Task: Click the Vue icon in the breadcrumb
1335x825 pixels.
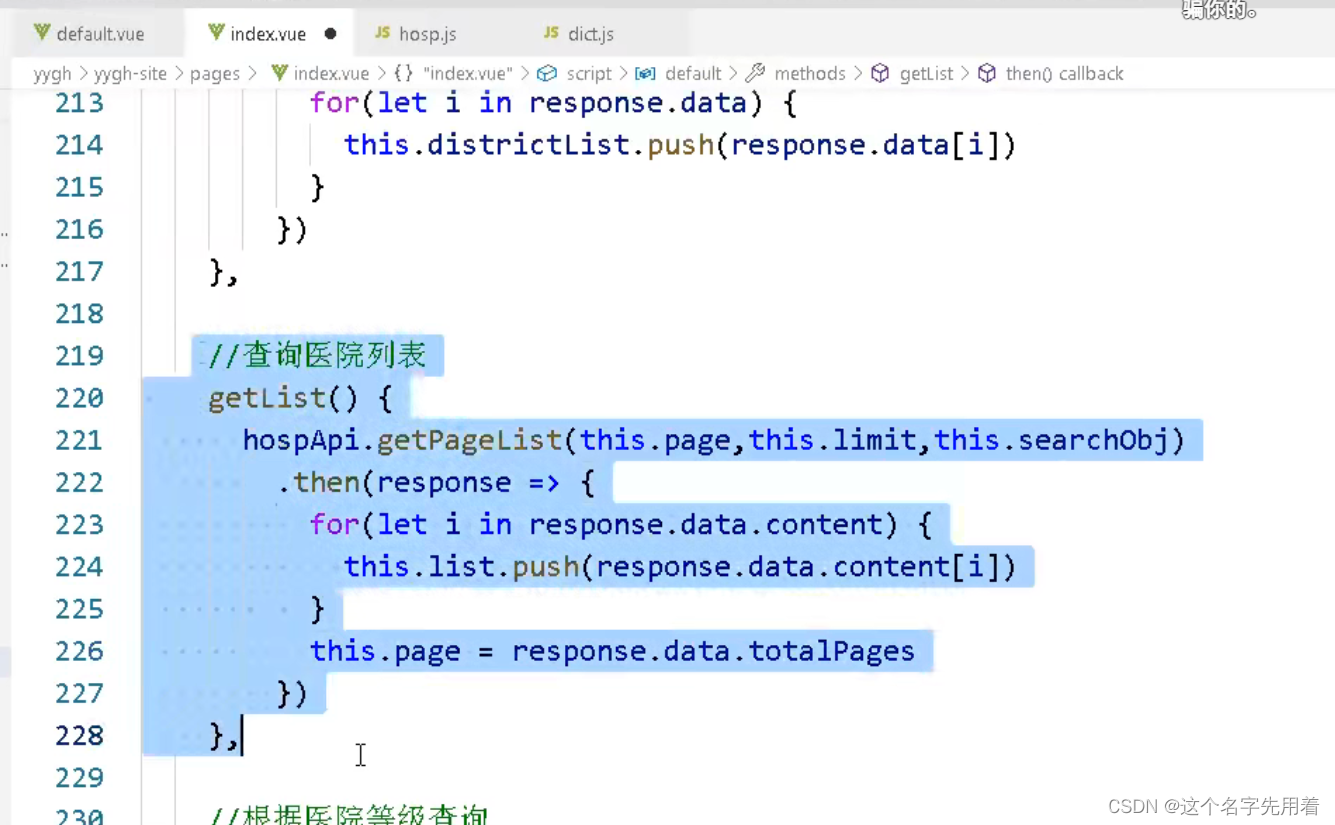Action: (x=280, y=73)
